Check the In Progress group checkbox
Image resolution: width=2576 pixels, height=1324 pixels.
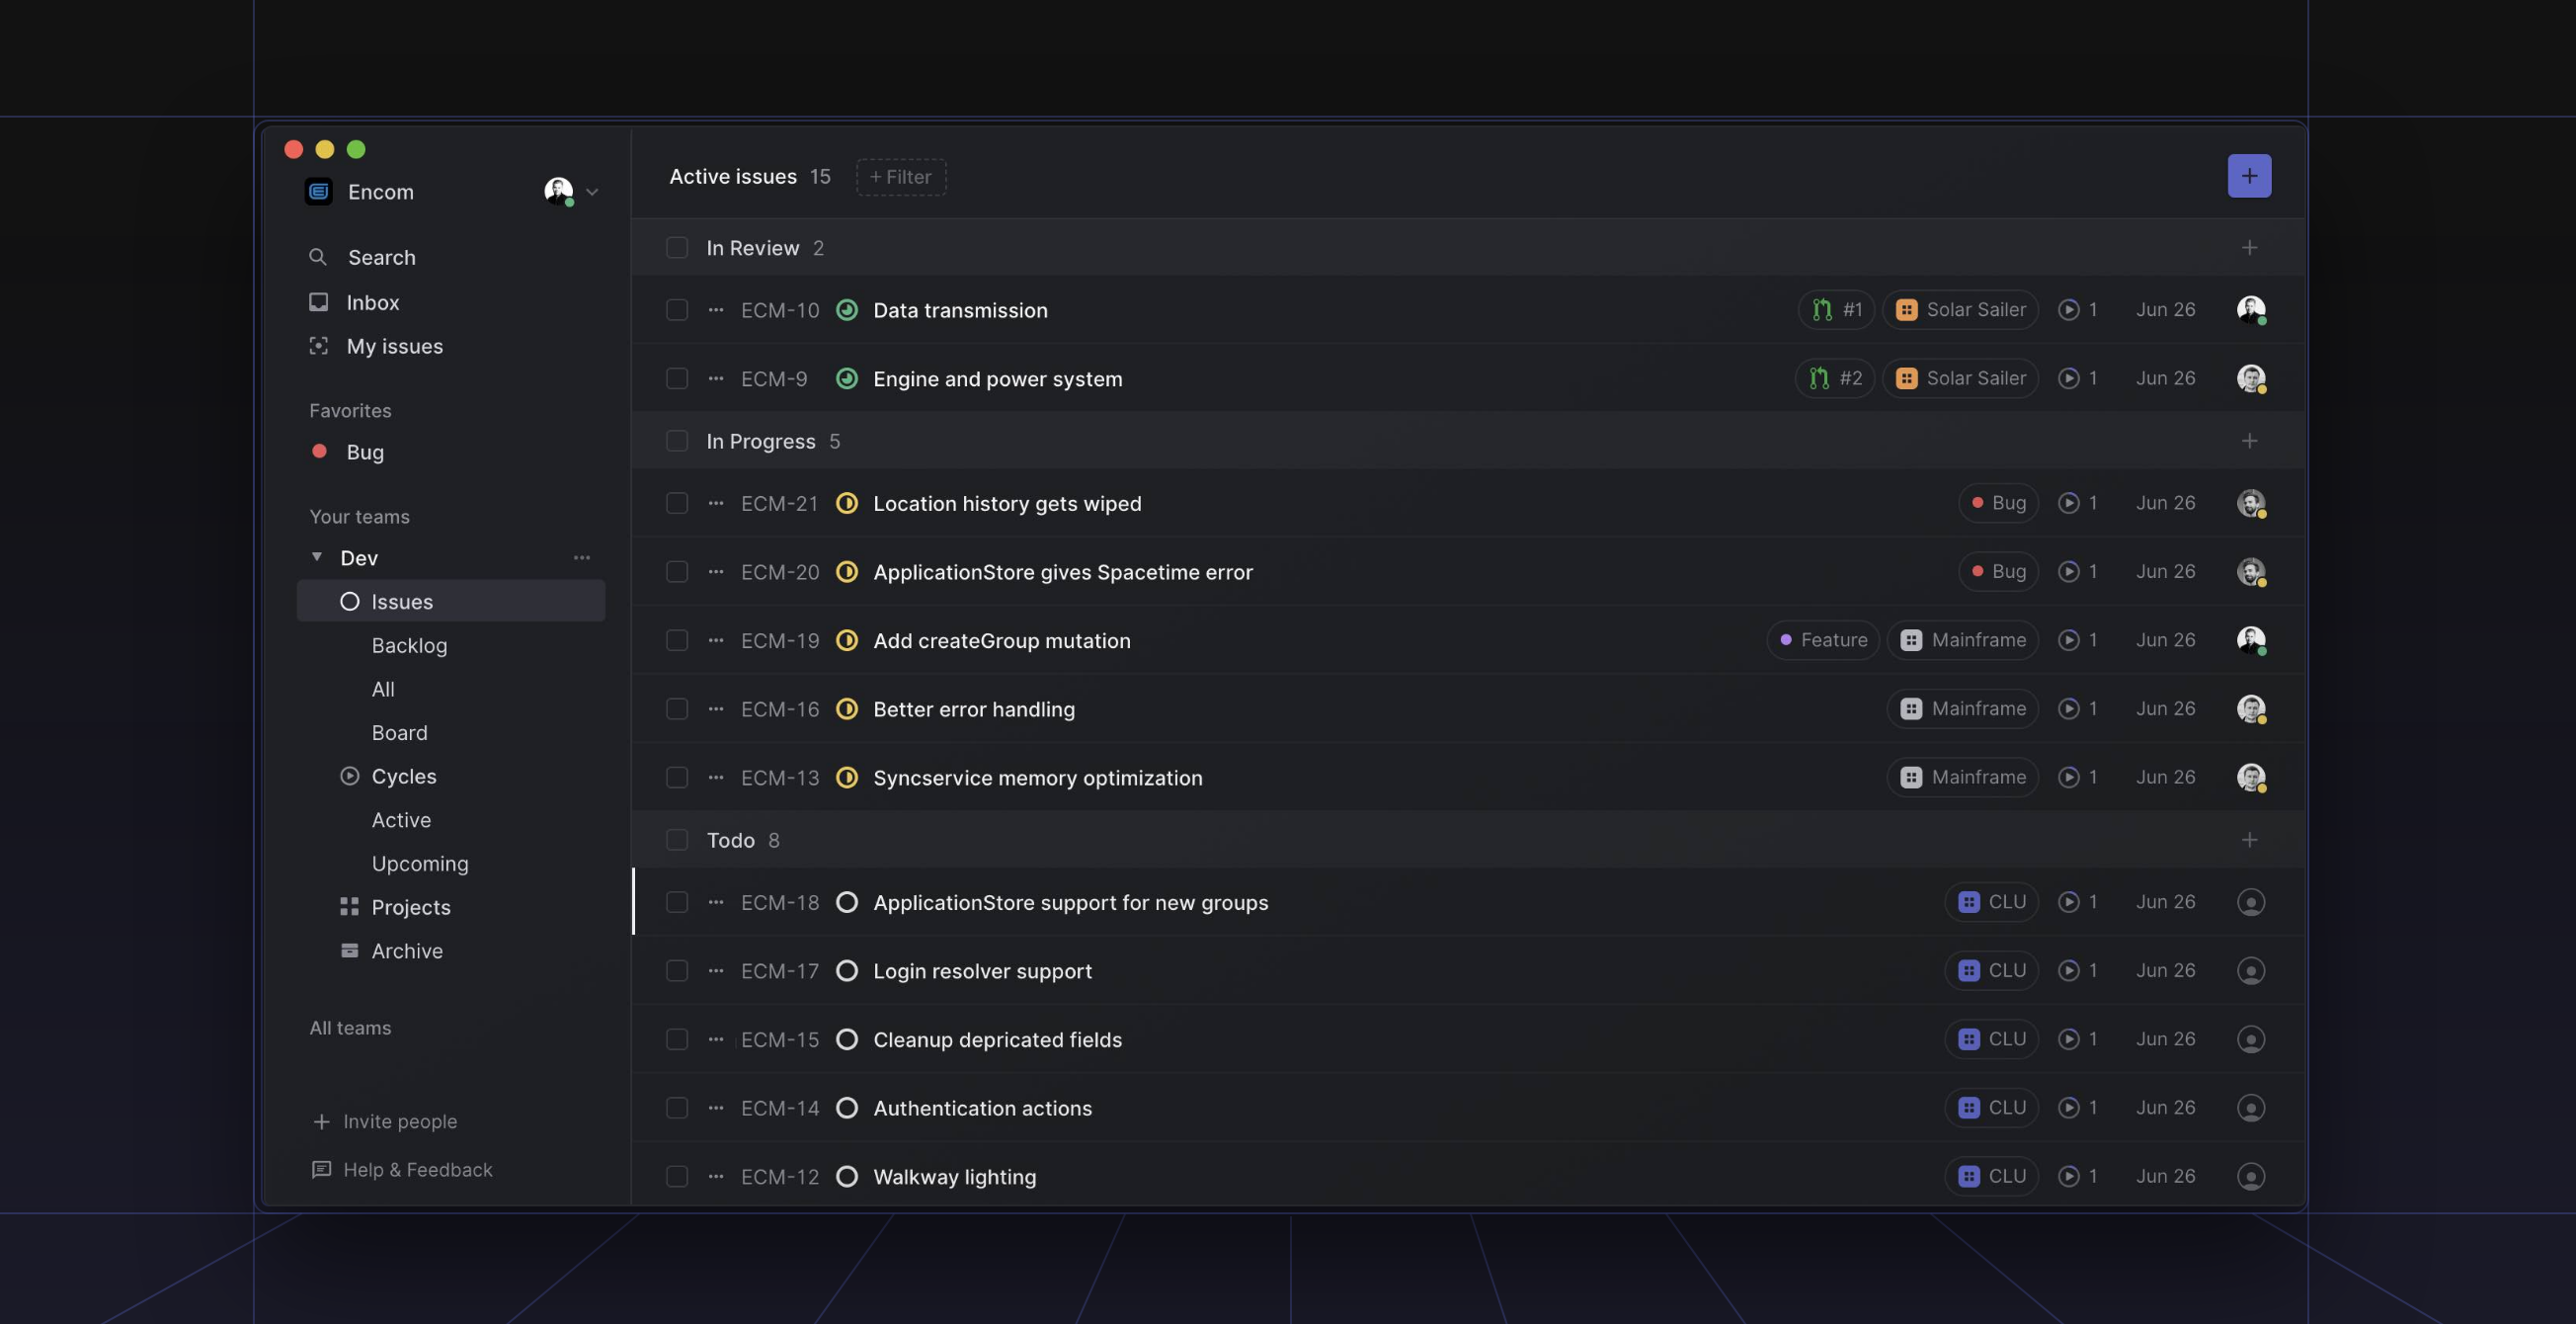click(677, 441)
